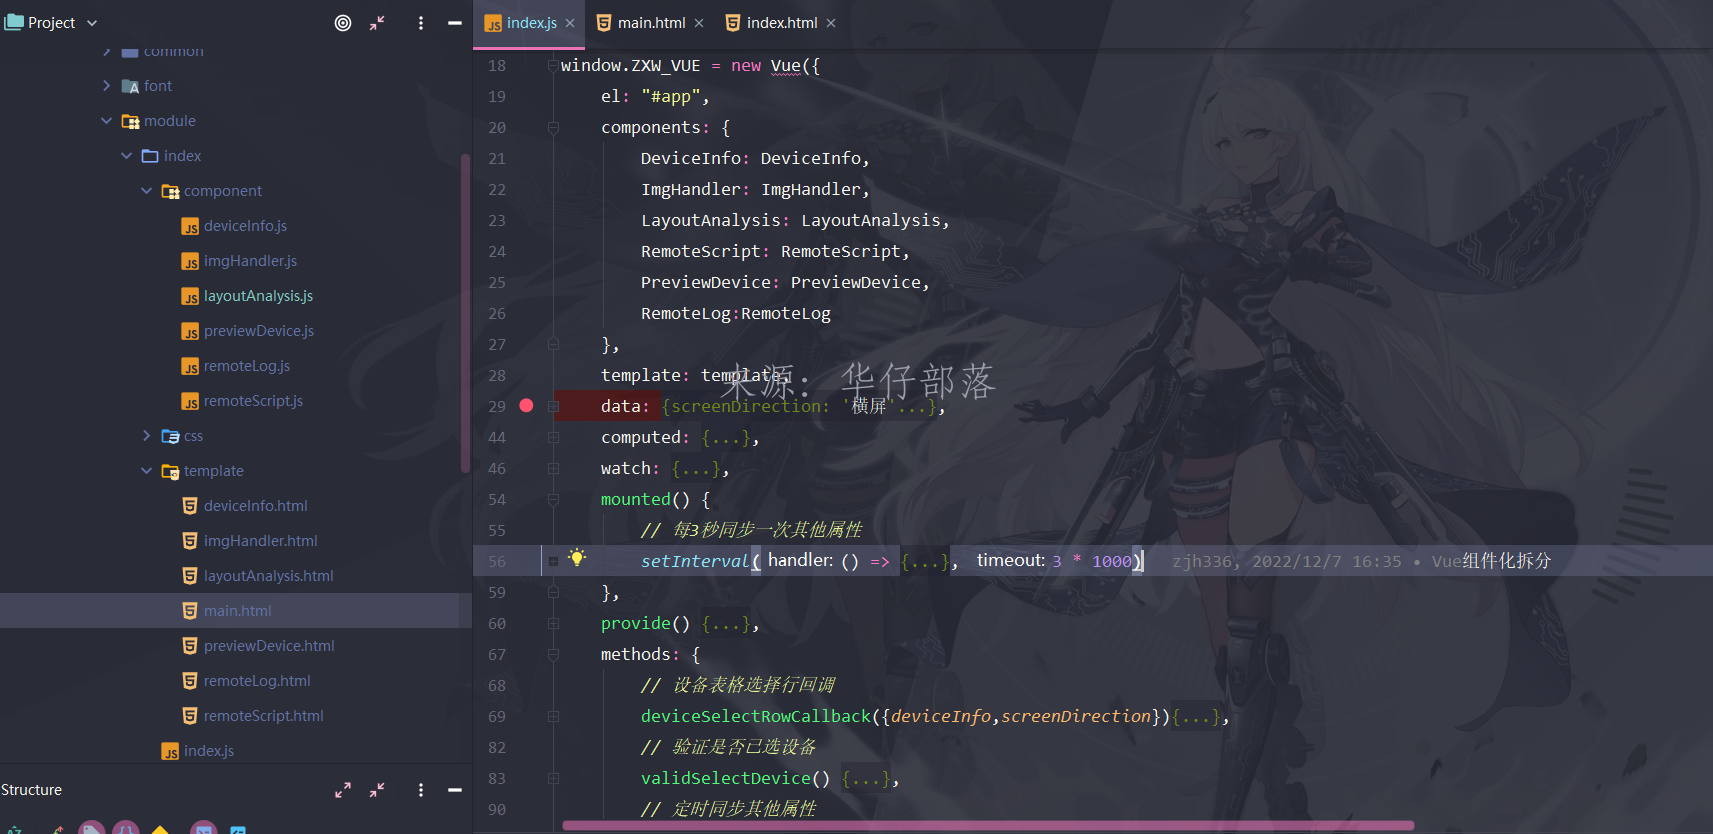The image size is (1713, 834).
Task: Unfold the data block on line 29
Action: pyautogui.click(x=553, y=407)
